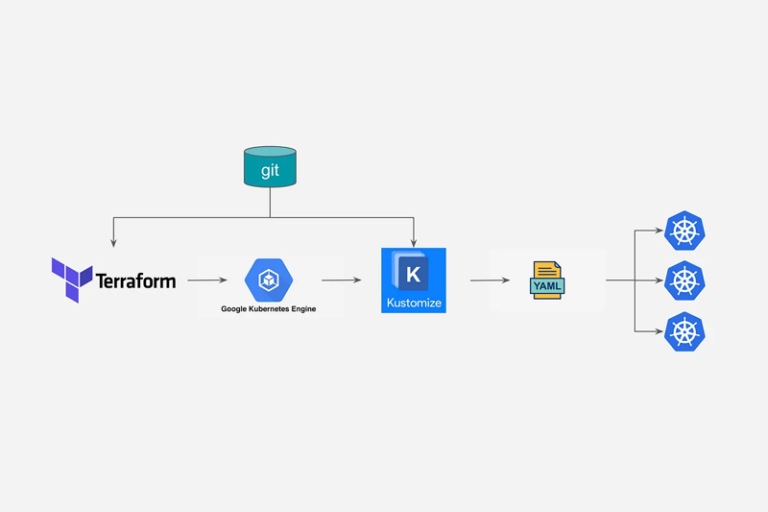Viewport: 768px width, 512px height.
Task: Click the Terraform wordmark text
Action: pyautogui.click(x=136, y=281)
